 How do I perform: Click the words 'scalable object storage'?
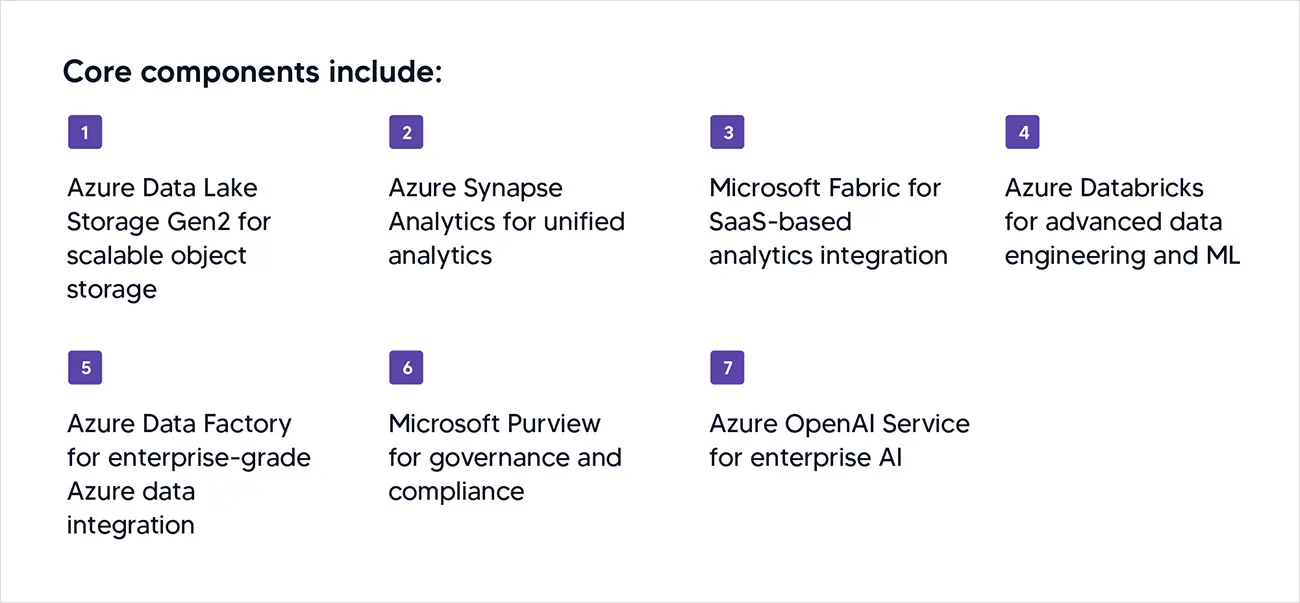pos(157,272)
